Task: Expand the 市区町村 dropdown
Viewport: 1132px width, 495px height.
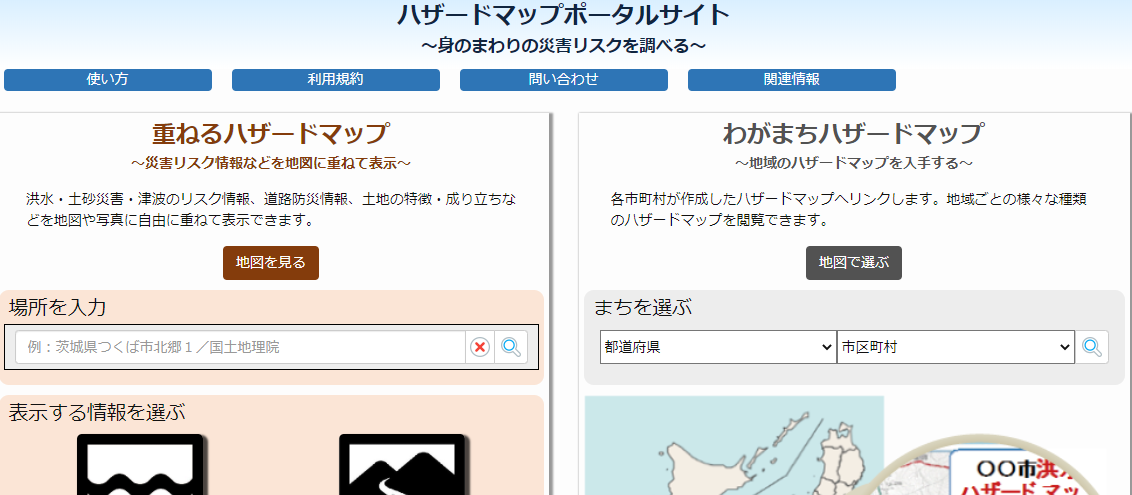Action: (955, 347)
